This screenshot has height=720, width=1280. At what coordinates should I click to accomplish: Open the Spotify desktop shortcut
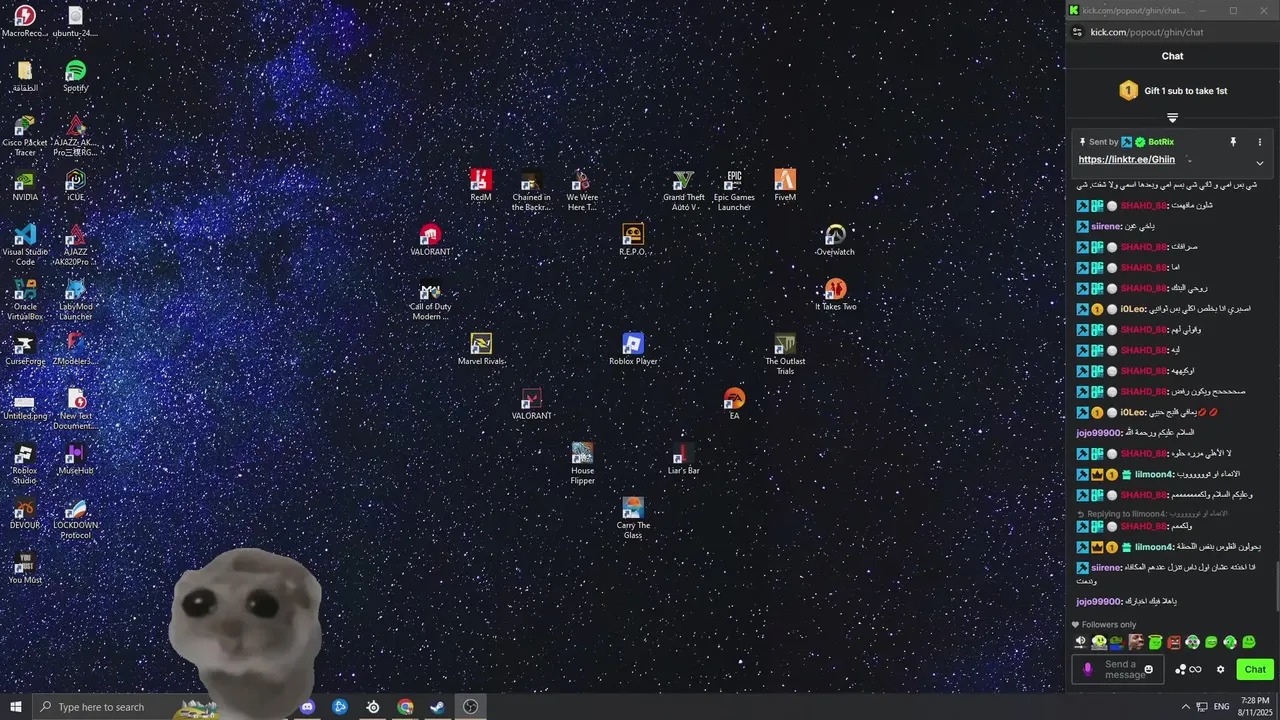tap(76, 76)
